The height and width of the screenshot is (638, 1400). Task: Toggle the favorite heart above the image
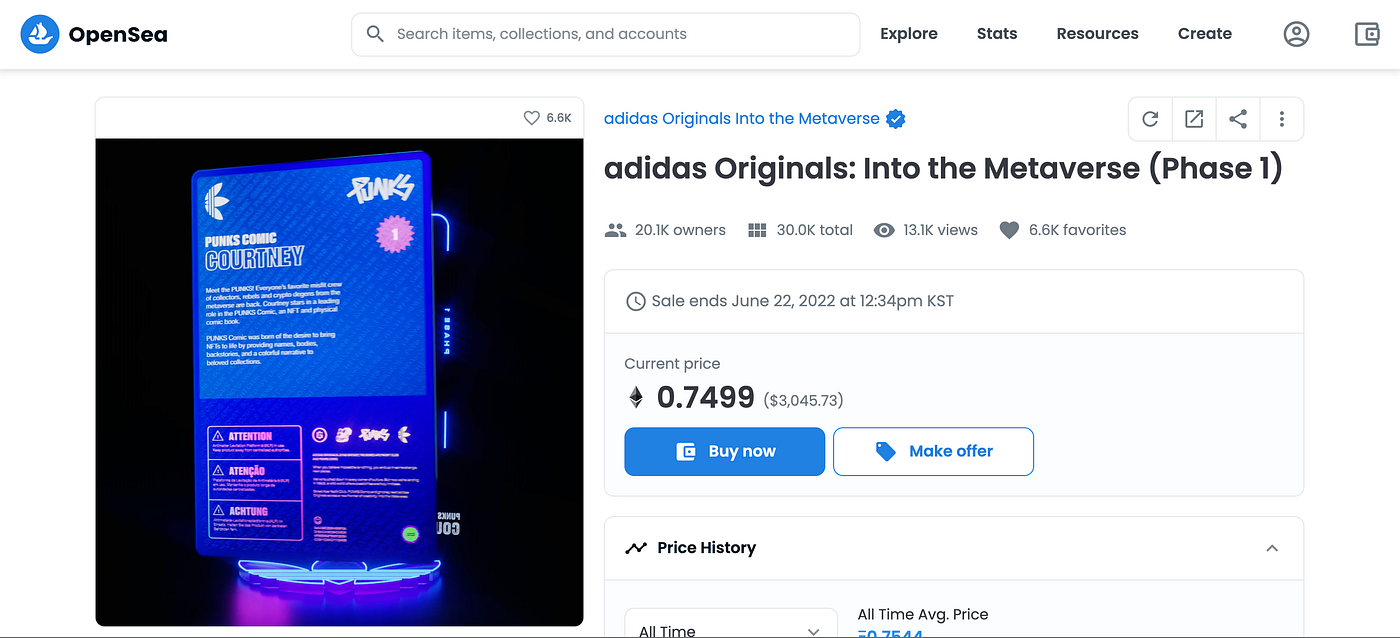pos(532,118)
